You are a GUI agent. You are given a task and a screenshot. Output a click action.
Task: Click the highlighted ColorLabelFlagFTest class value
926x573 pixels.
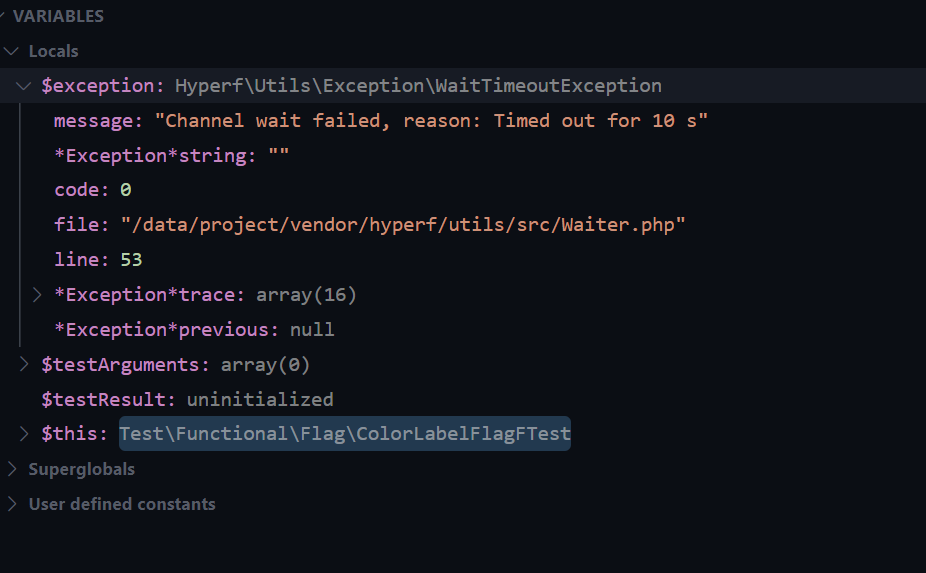(x=345, y=434)
